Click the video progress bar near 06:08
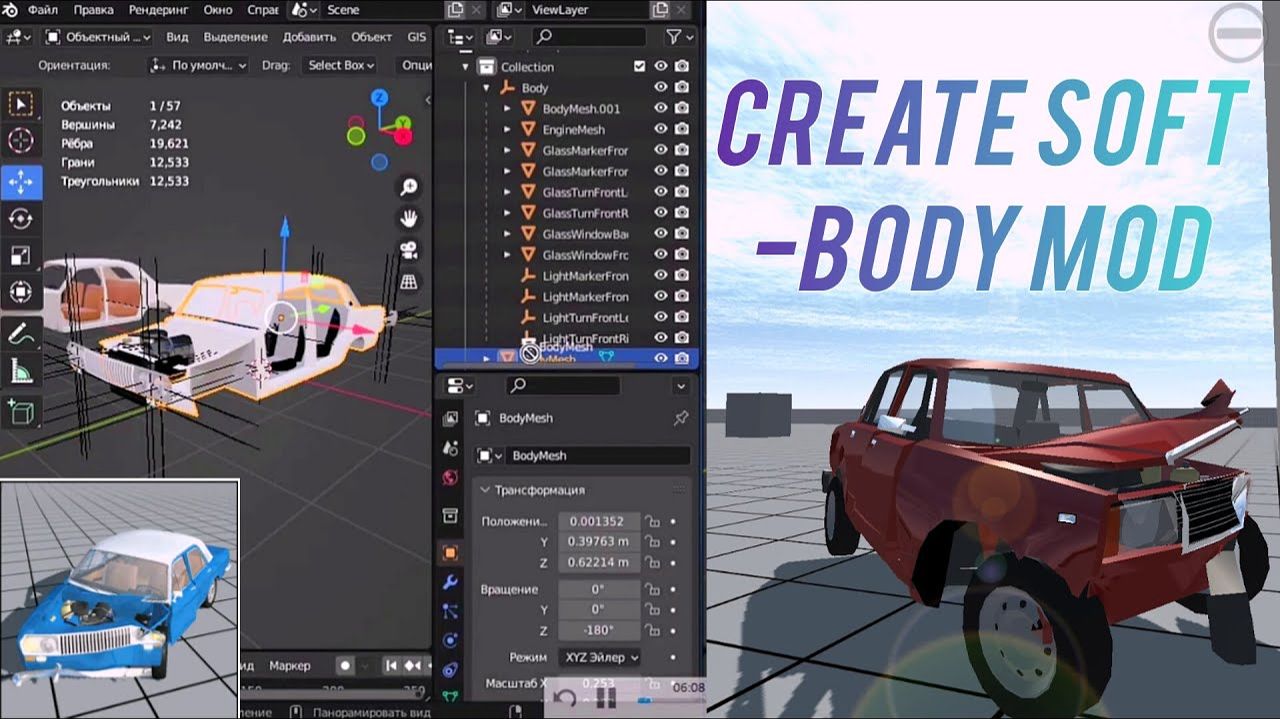This screenshot has width=1280, height=719. (x=670, y=701)
